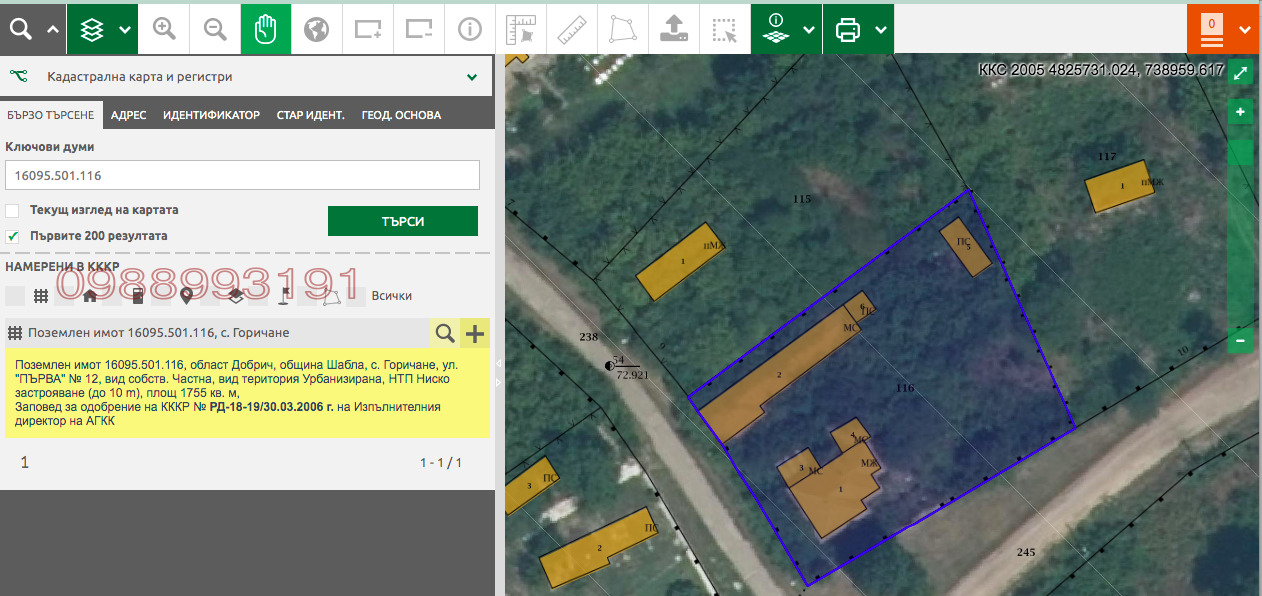Viewport: 1262px width, 596px height.
Task: Toggle fullscreen map with the expand icon
Action: (x=1240, y=73)
